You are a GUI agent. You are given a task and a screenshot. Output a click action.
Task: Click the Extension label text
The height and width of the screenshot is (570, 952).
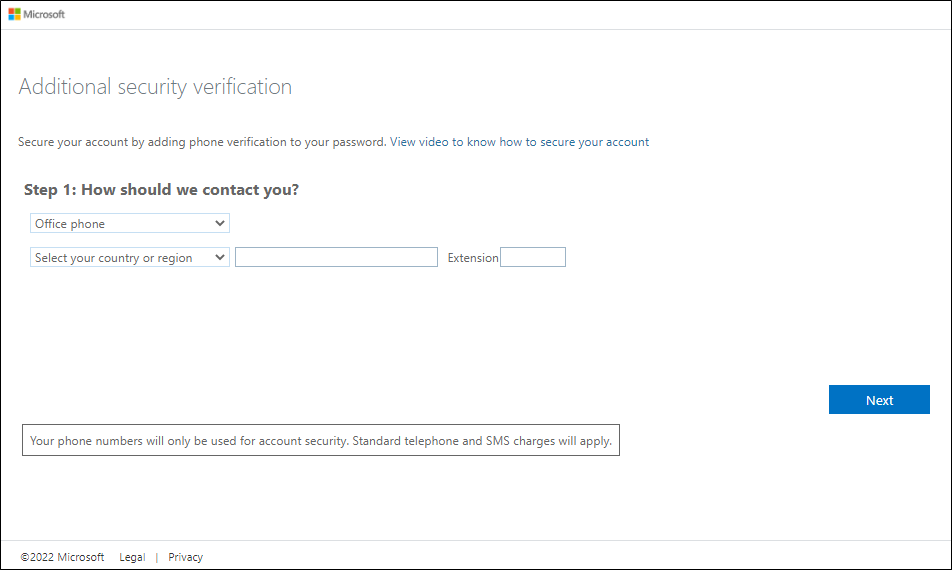pos(473,258)
